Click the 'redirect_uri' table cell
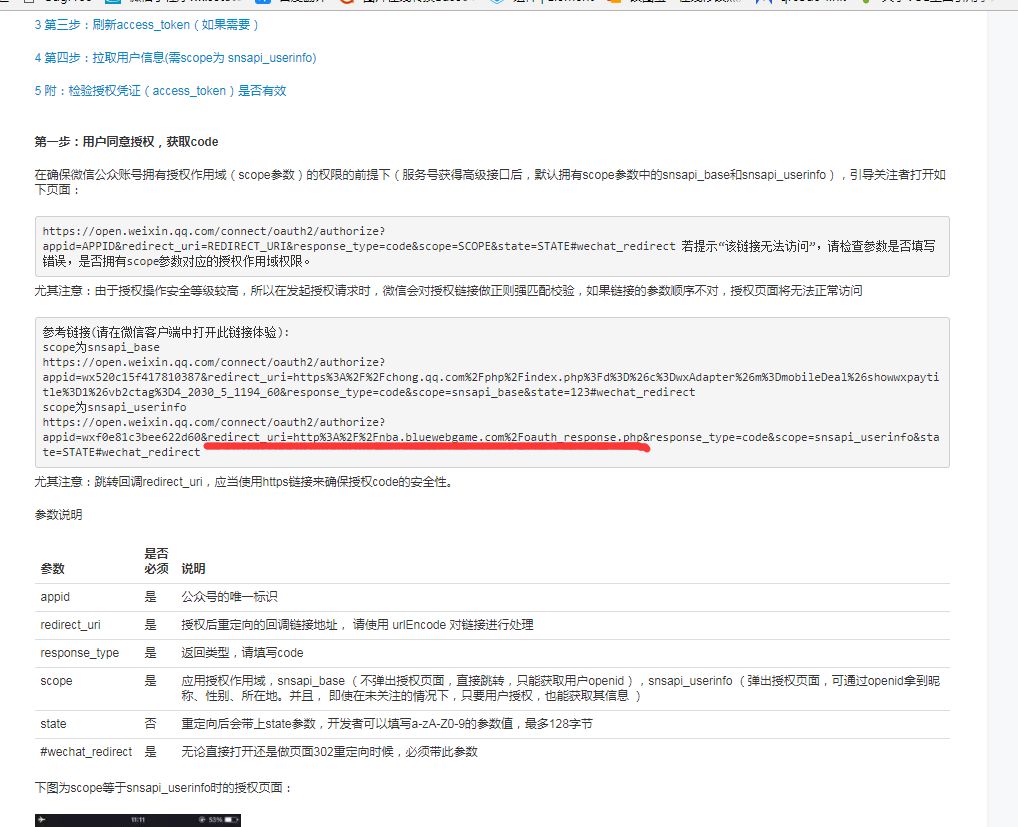The image size is (1018, 827). click(71, 624)
